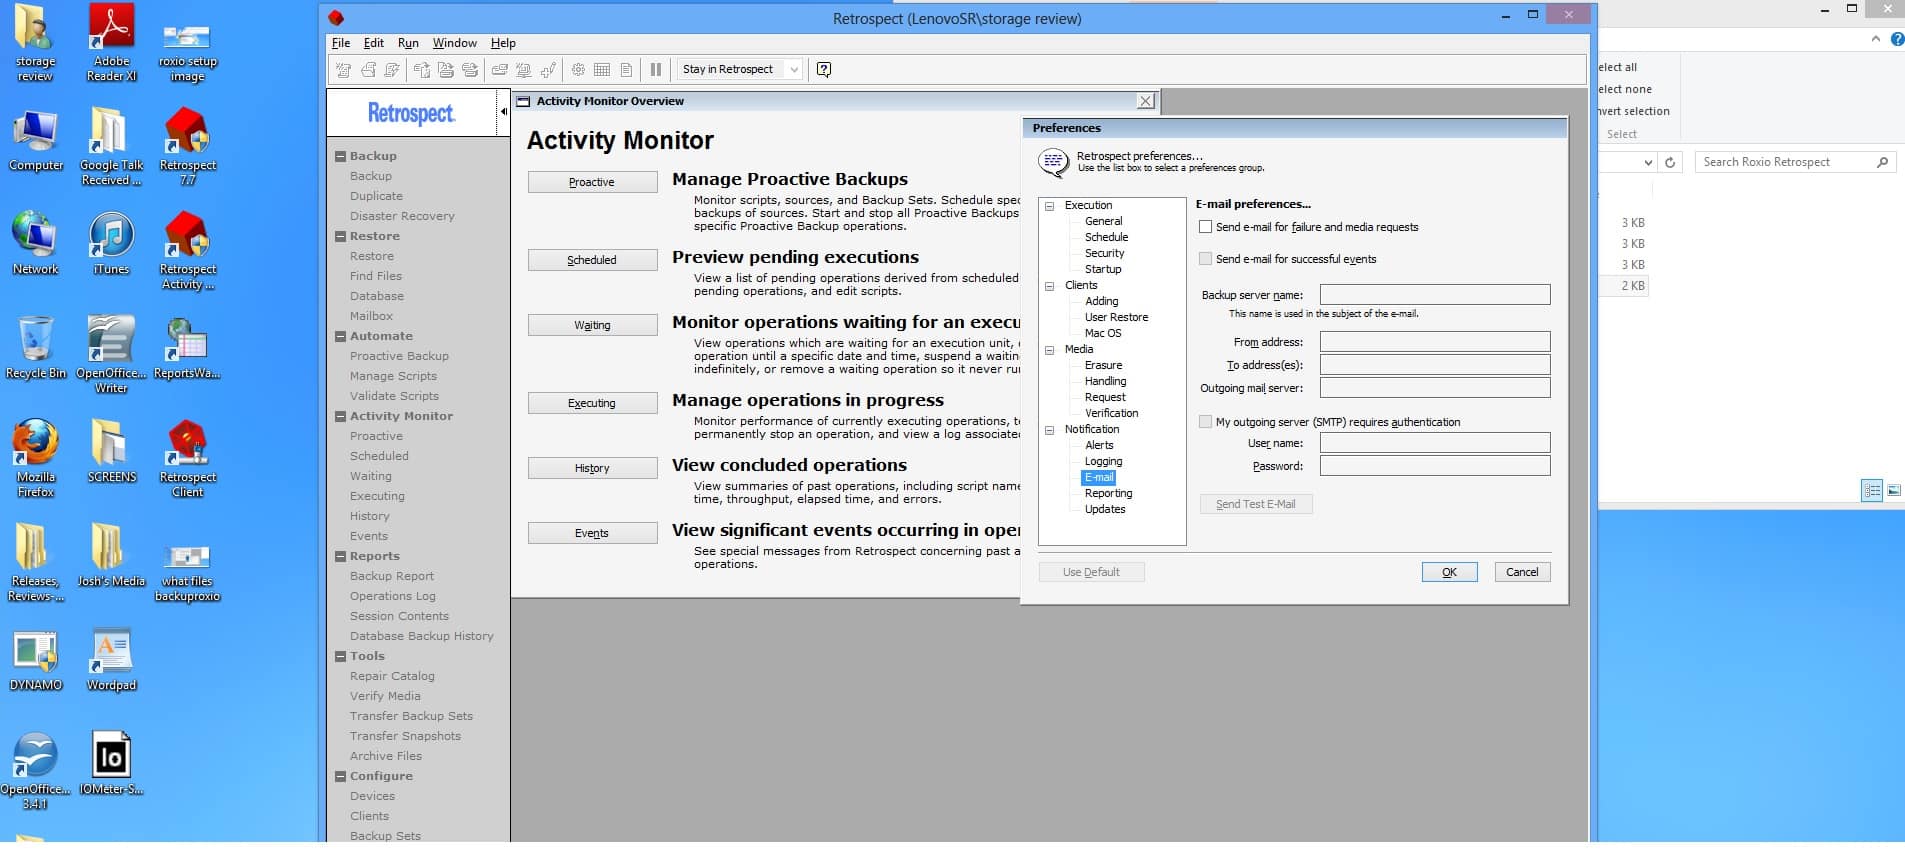
Task: Select the Google Talk Received folder icon
Action: click(x=111, y=146)
